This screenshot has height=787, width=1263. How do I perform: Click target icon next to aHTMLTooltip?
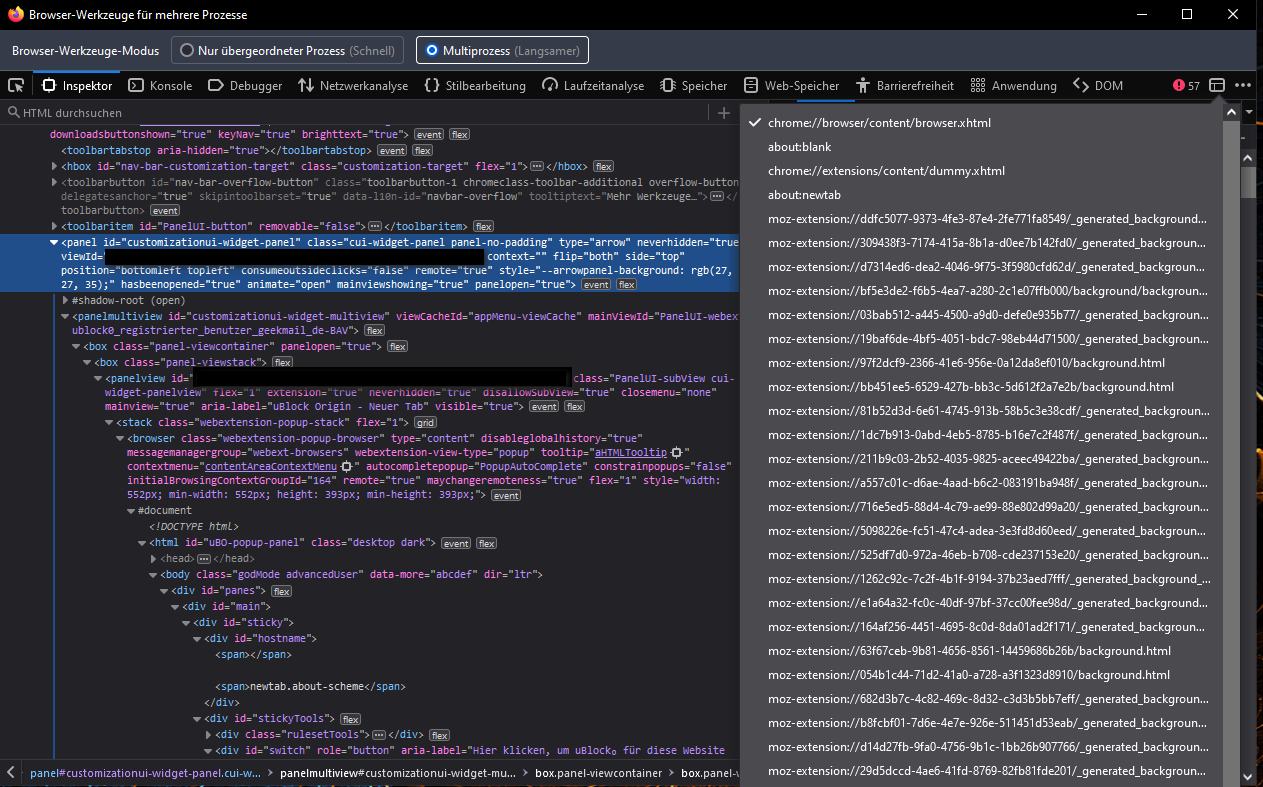(676, 453)
